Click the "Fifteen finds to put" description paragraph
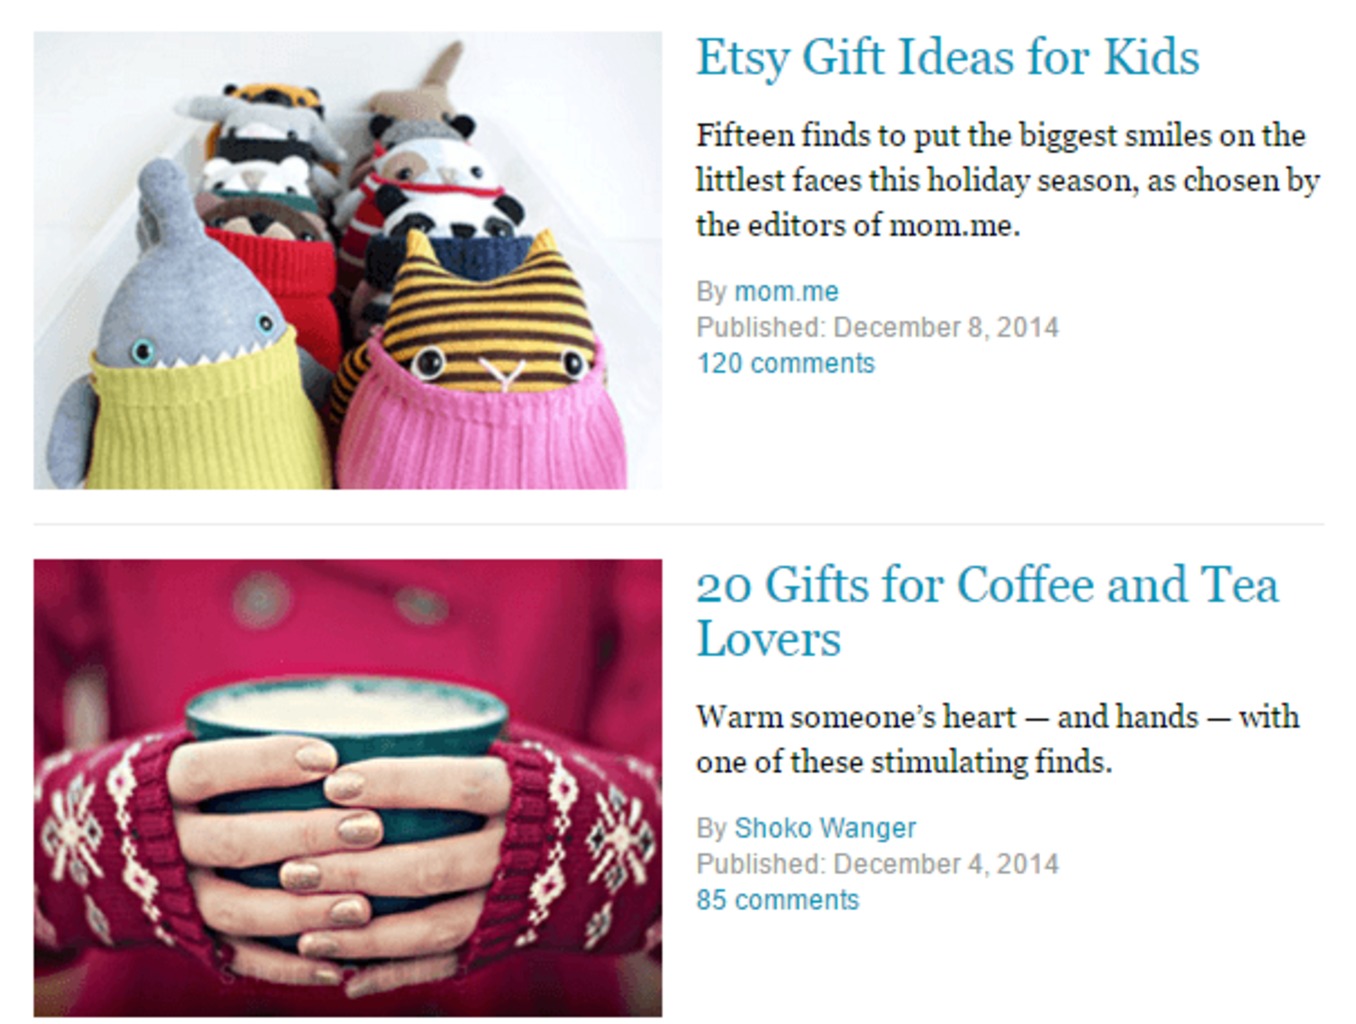1356x1024 pixels. [x=1008, y=180]
